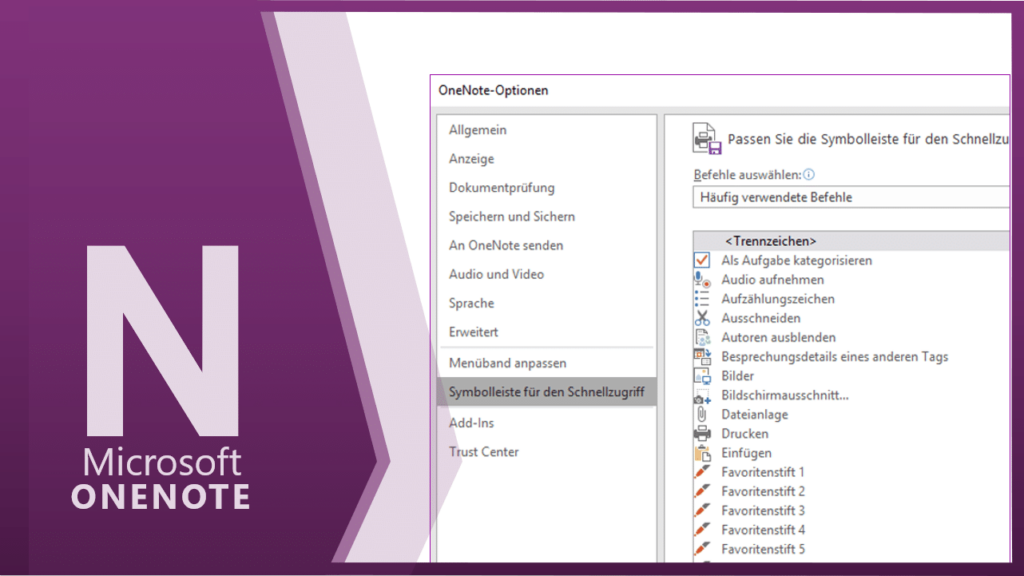Pick the 'Einfügen' command label
This screenshot has height=576, width=1024.
coord(746,453)
